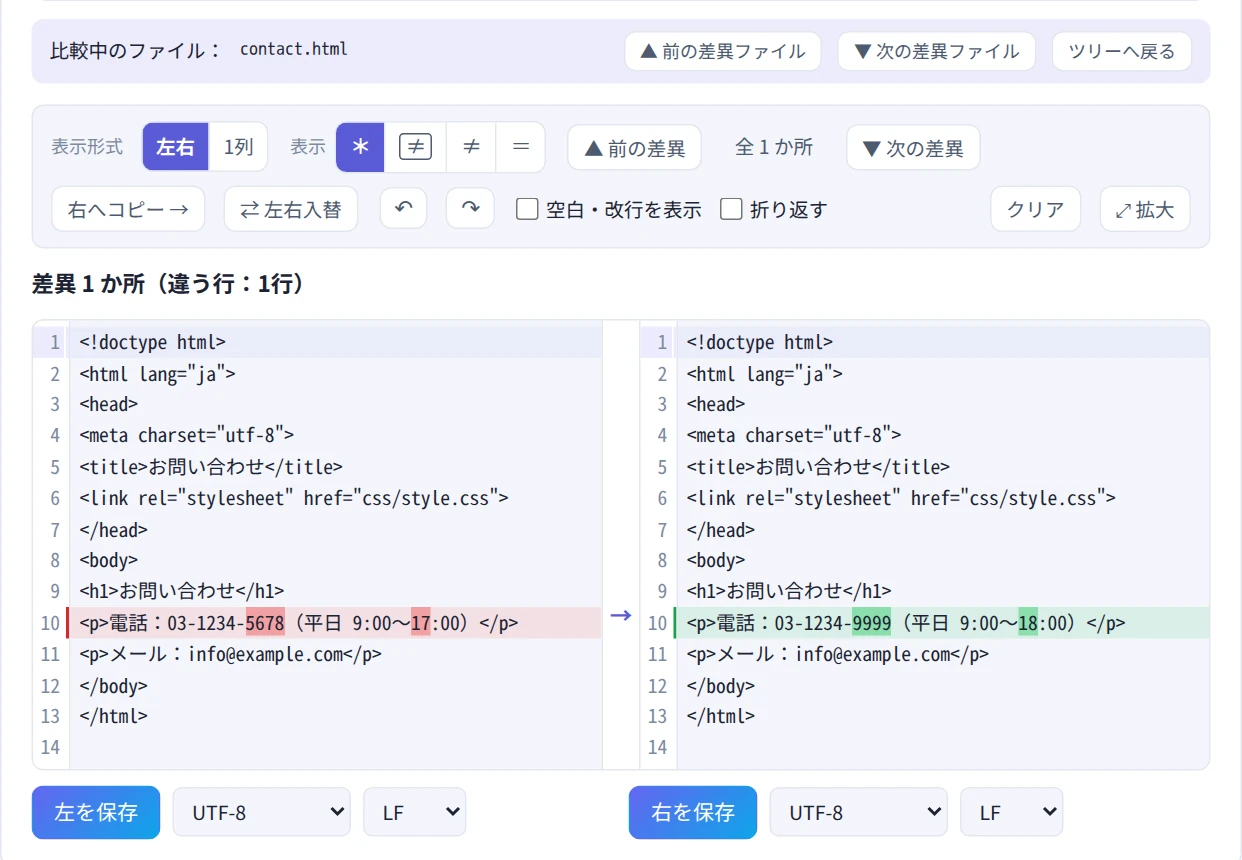Click right pane html lang line 2
The height and width of the screenshot is (860, 1242).
click(x=942, y=374)
